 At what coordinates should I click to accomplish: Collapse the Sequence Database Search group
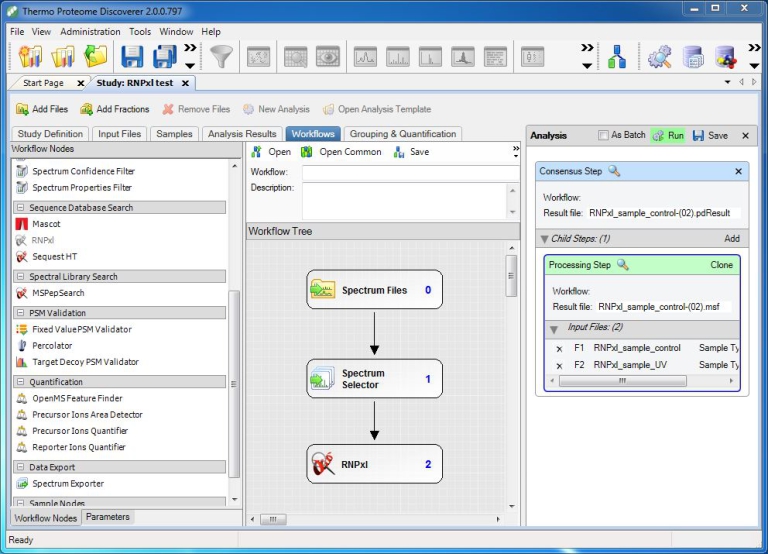pos(20,208)
